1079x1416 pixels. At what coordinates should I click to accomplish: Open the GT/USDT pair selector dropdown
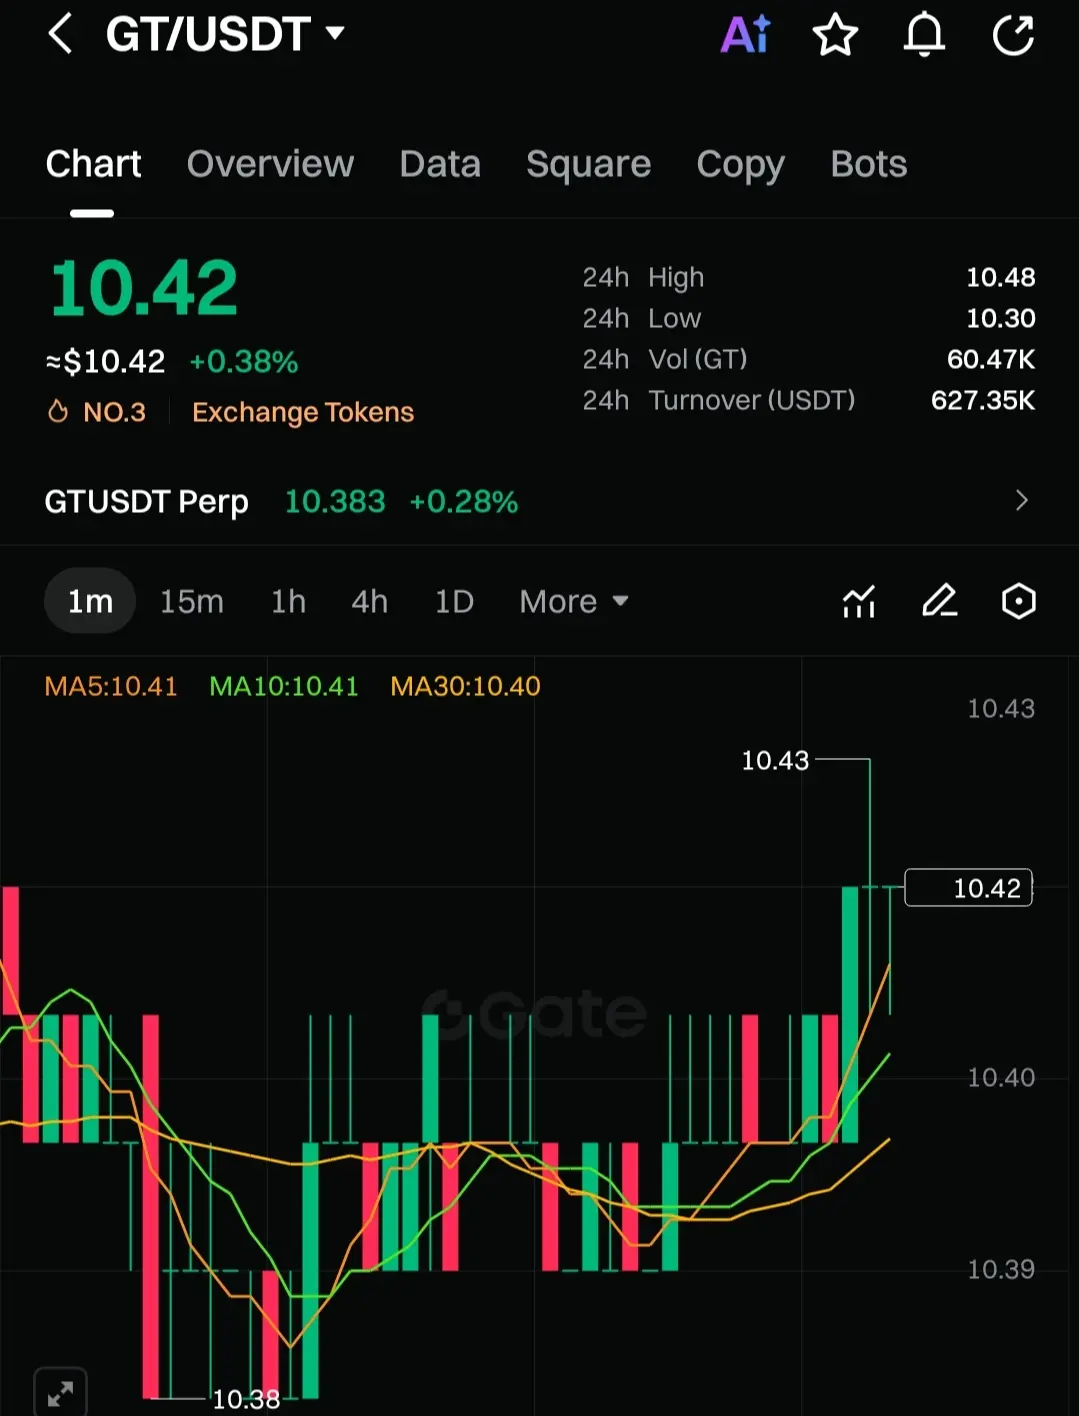coord(225,34)
